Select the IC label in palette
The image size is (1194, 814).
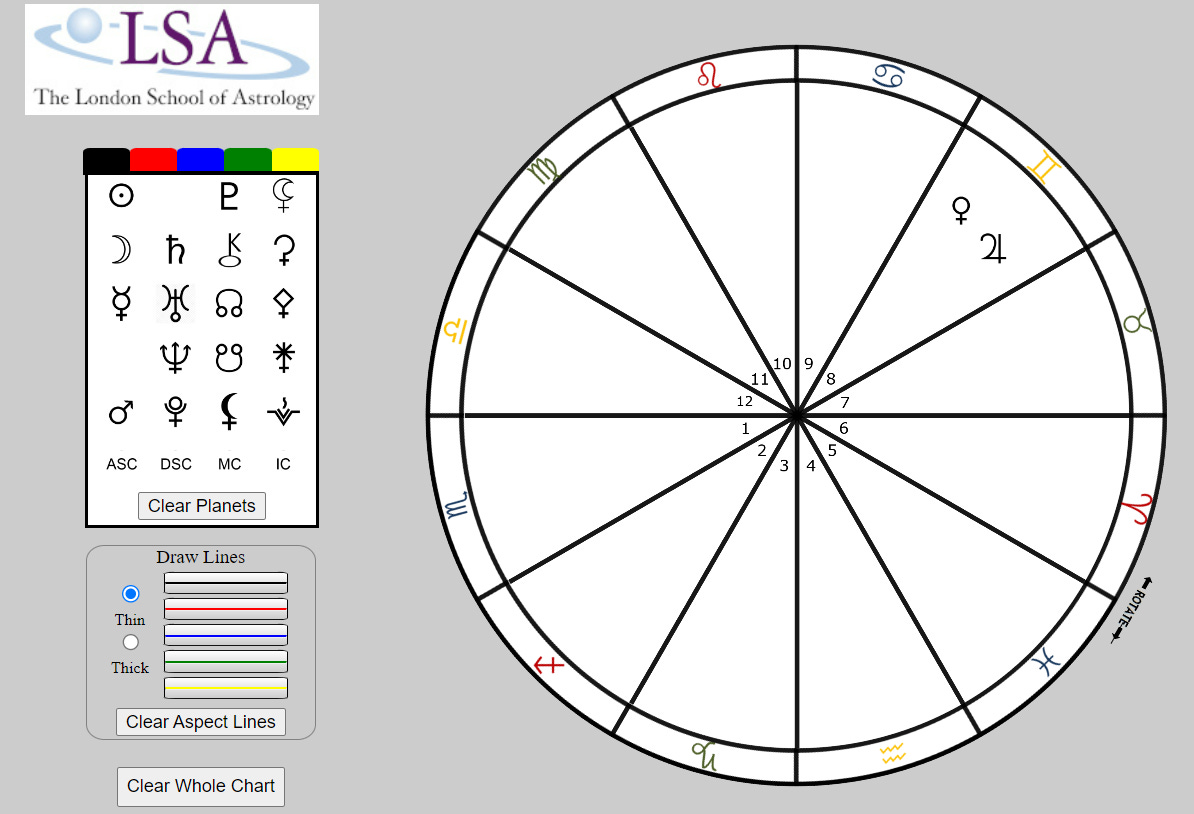tap(283, 464)
